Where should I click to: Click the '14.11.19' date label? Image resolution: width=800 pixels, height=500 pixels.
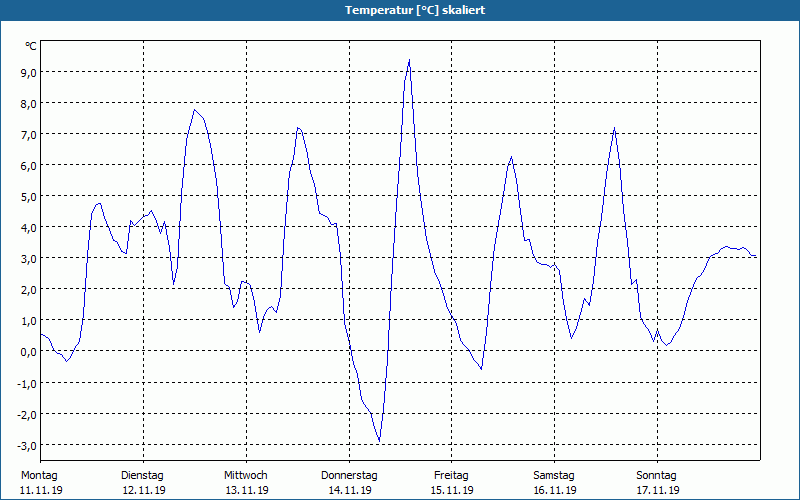(350, 490)
